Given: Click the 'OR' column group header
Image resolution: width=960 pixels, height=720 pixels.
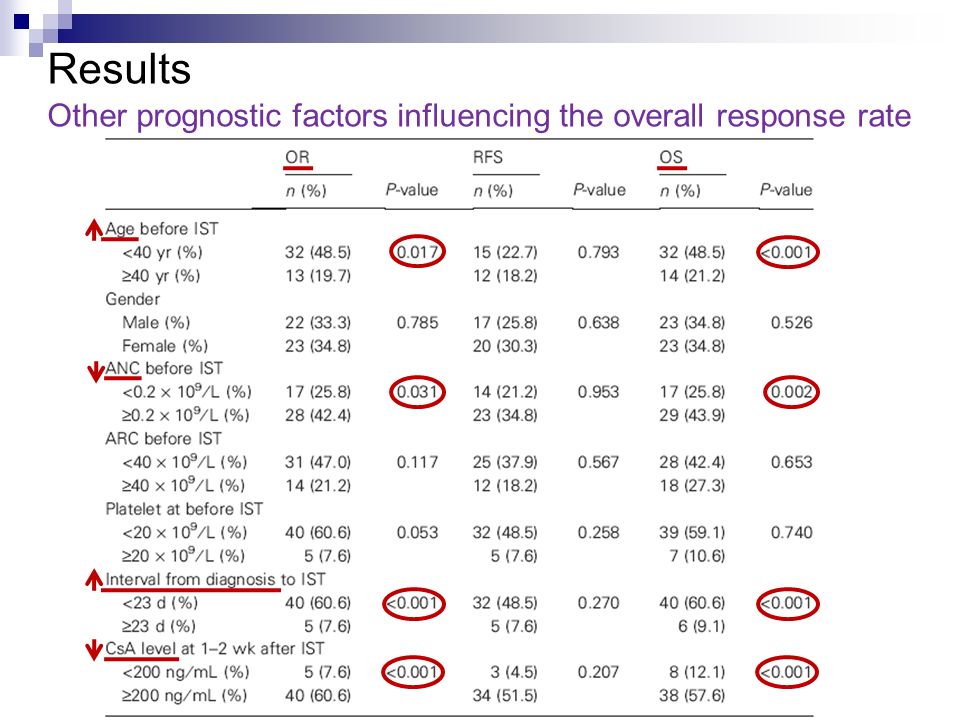Looking at the screenshot, I should tap(298, 157).
